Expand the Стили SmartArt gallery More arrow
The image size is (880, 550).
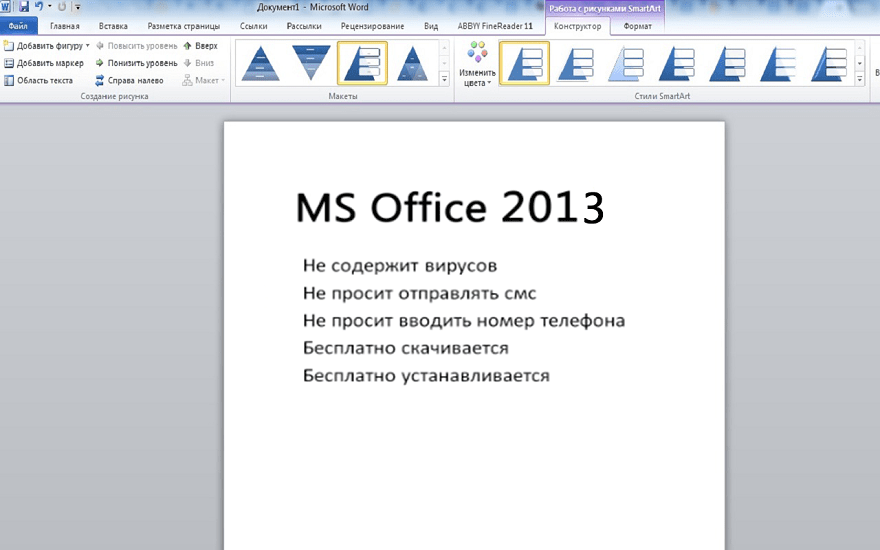pos(859,79)
